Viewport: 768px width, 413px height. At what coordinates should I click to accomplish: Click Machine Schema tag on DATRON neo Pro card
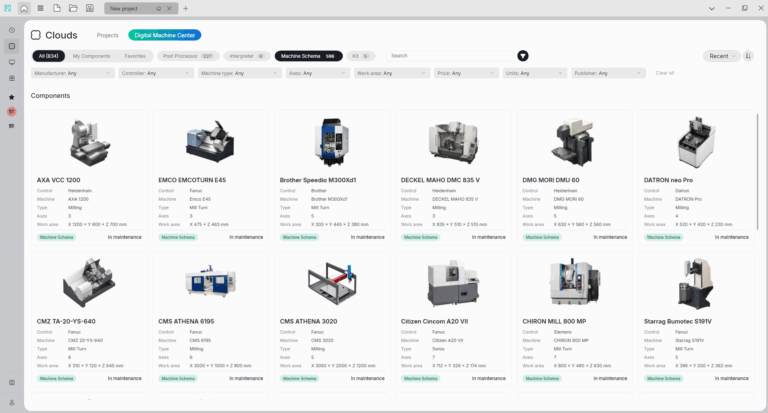click(x=663, y=237)
